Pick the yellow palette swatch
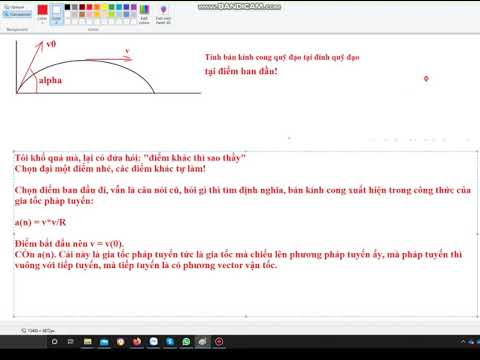 point(104,7)
